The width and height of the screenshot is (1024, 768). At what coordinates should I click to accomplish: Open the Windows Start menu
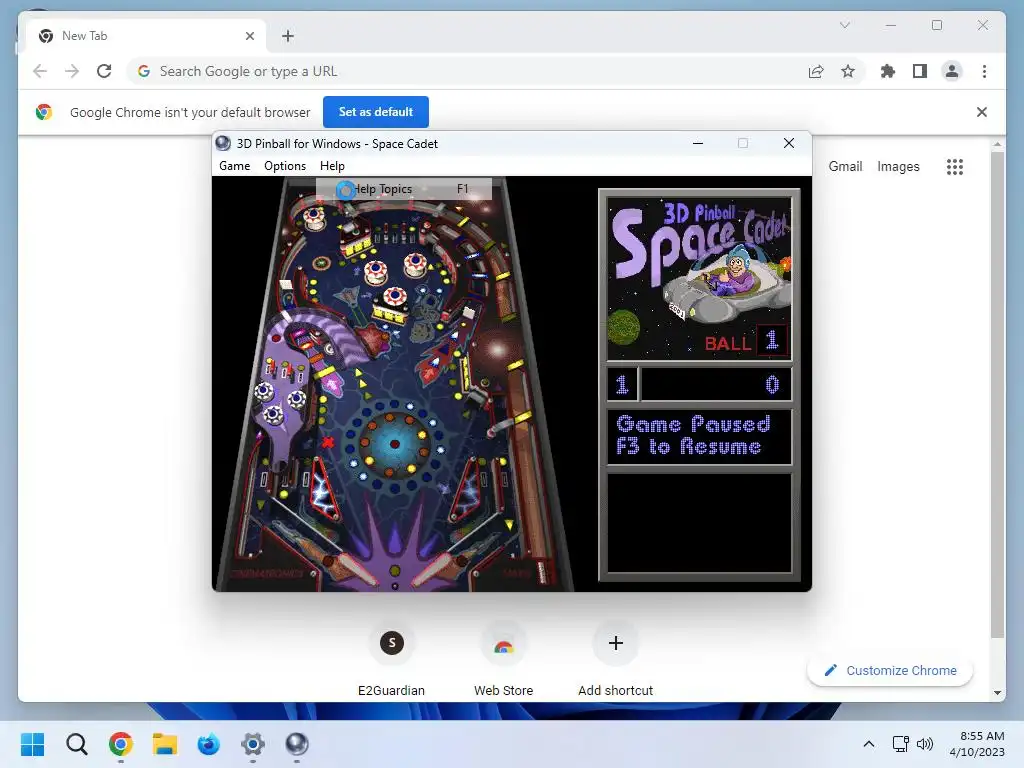[x=32, y=744]
